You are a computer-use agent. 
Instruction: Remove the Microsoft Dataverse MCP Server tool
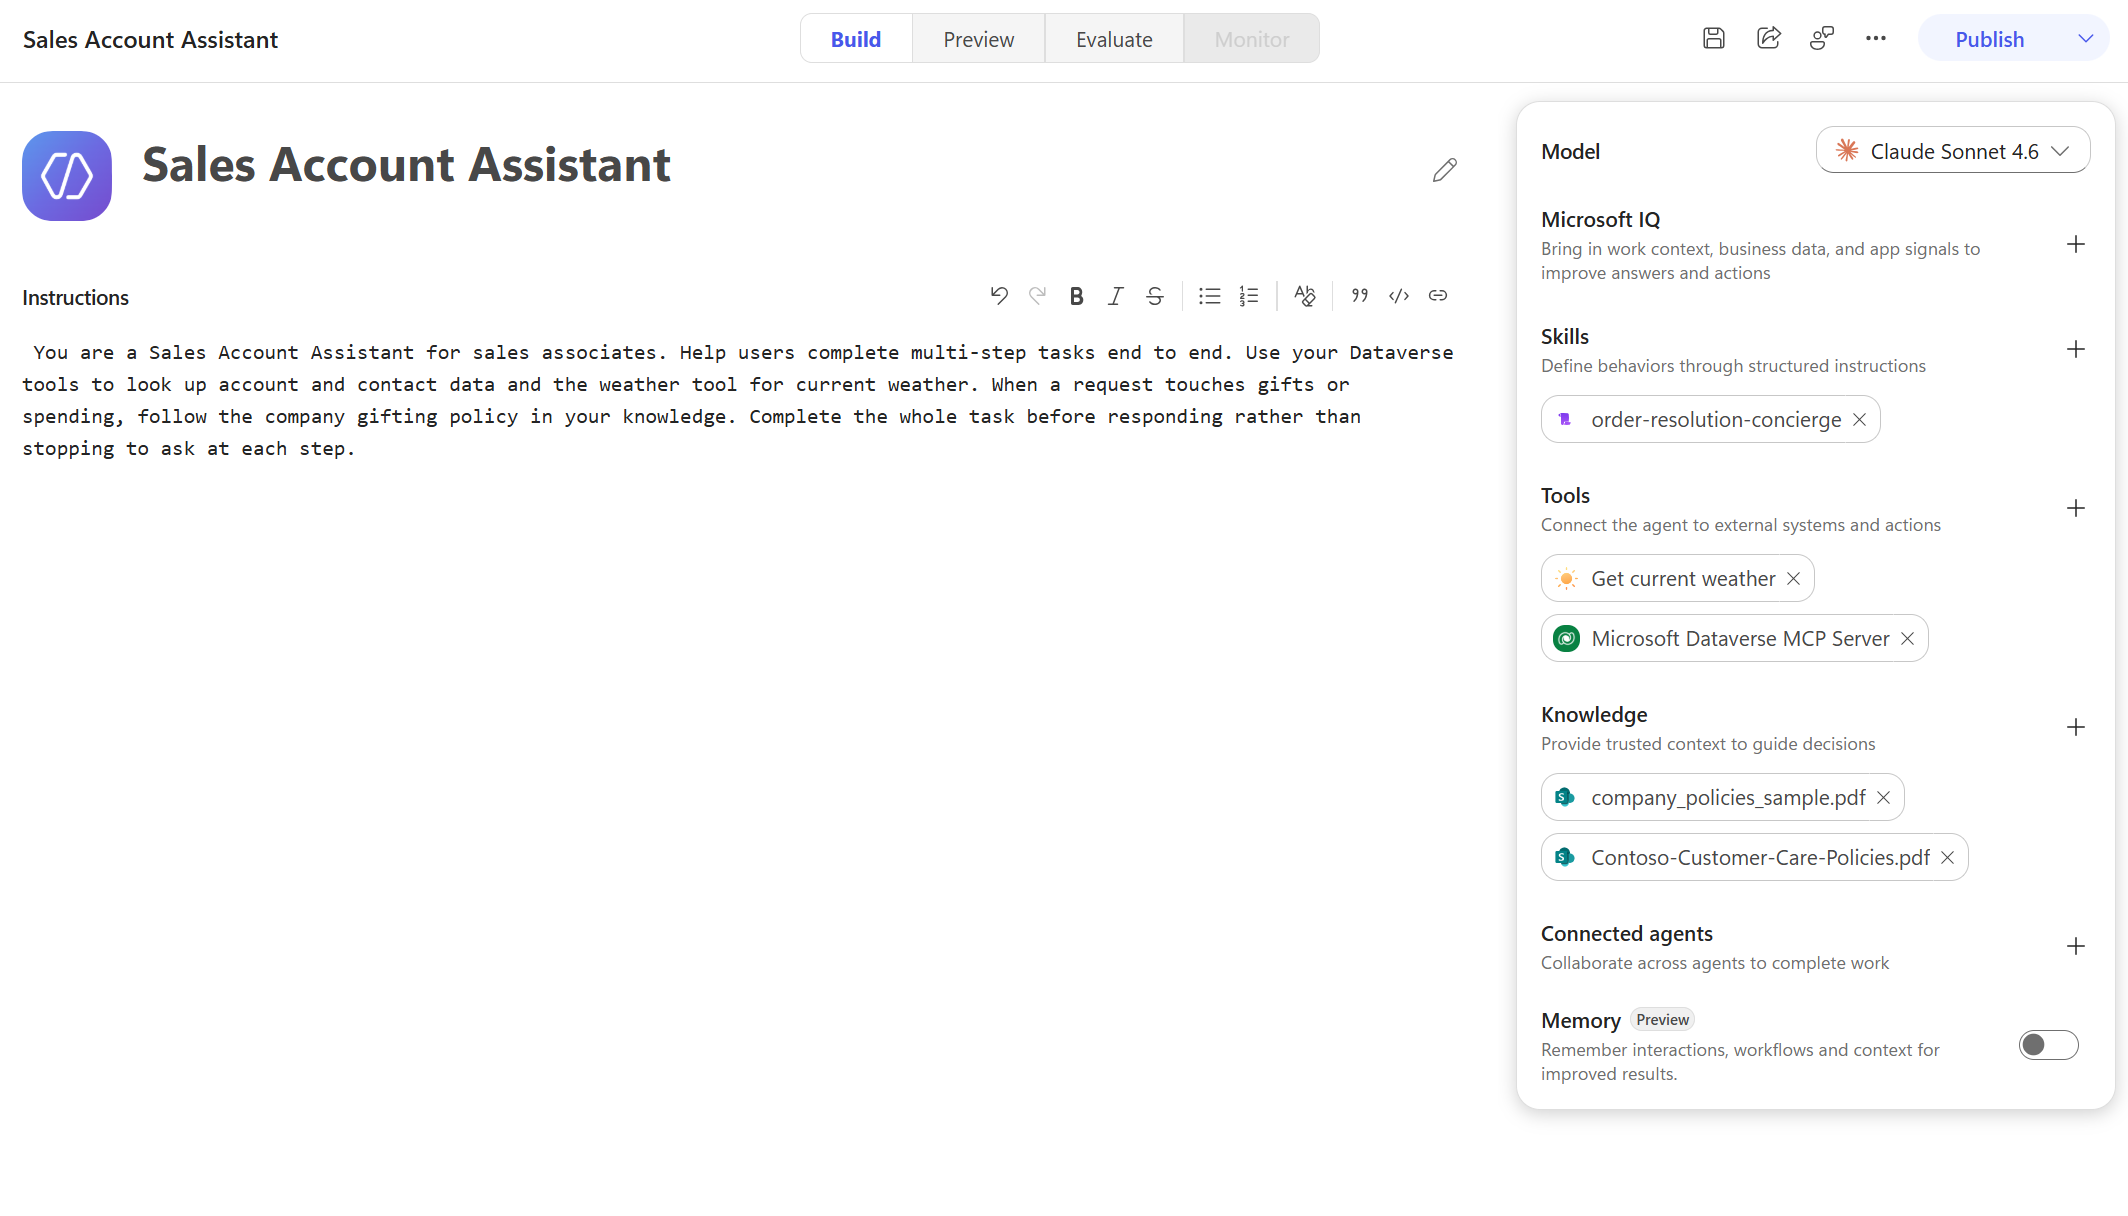click(x=1907, y=639)
